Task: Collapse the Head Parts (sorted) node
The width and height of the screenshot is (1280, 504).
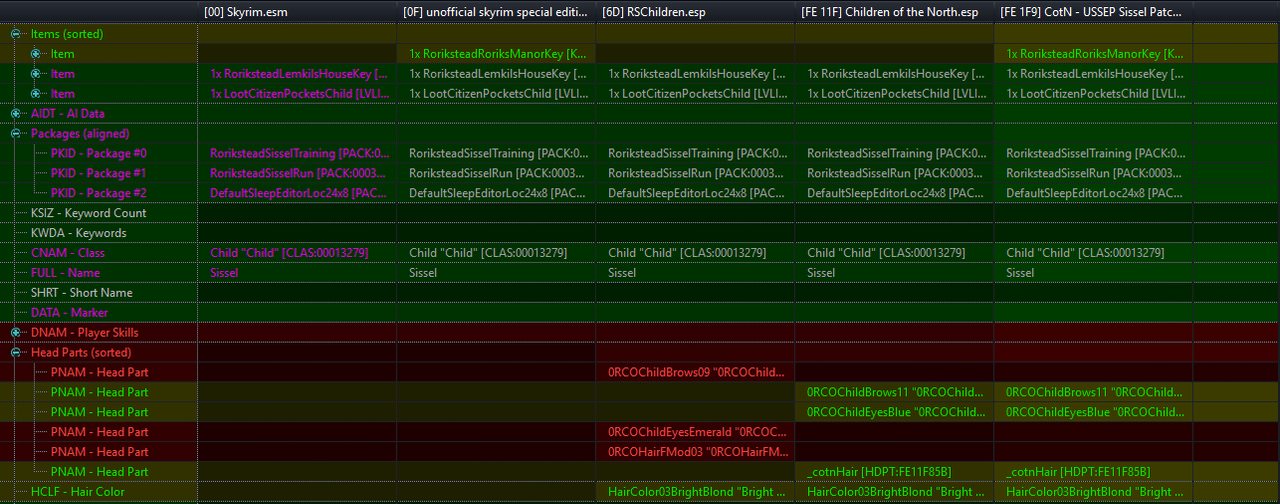Action: [x=16, y=353]
